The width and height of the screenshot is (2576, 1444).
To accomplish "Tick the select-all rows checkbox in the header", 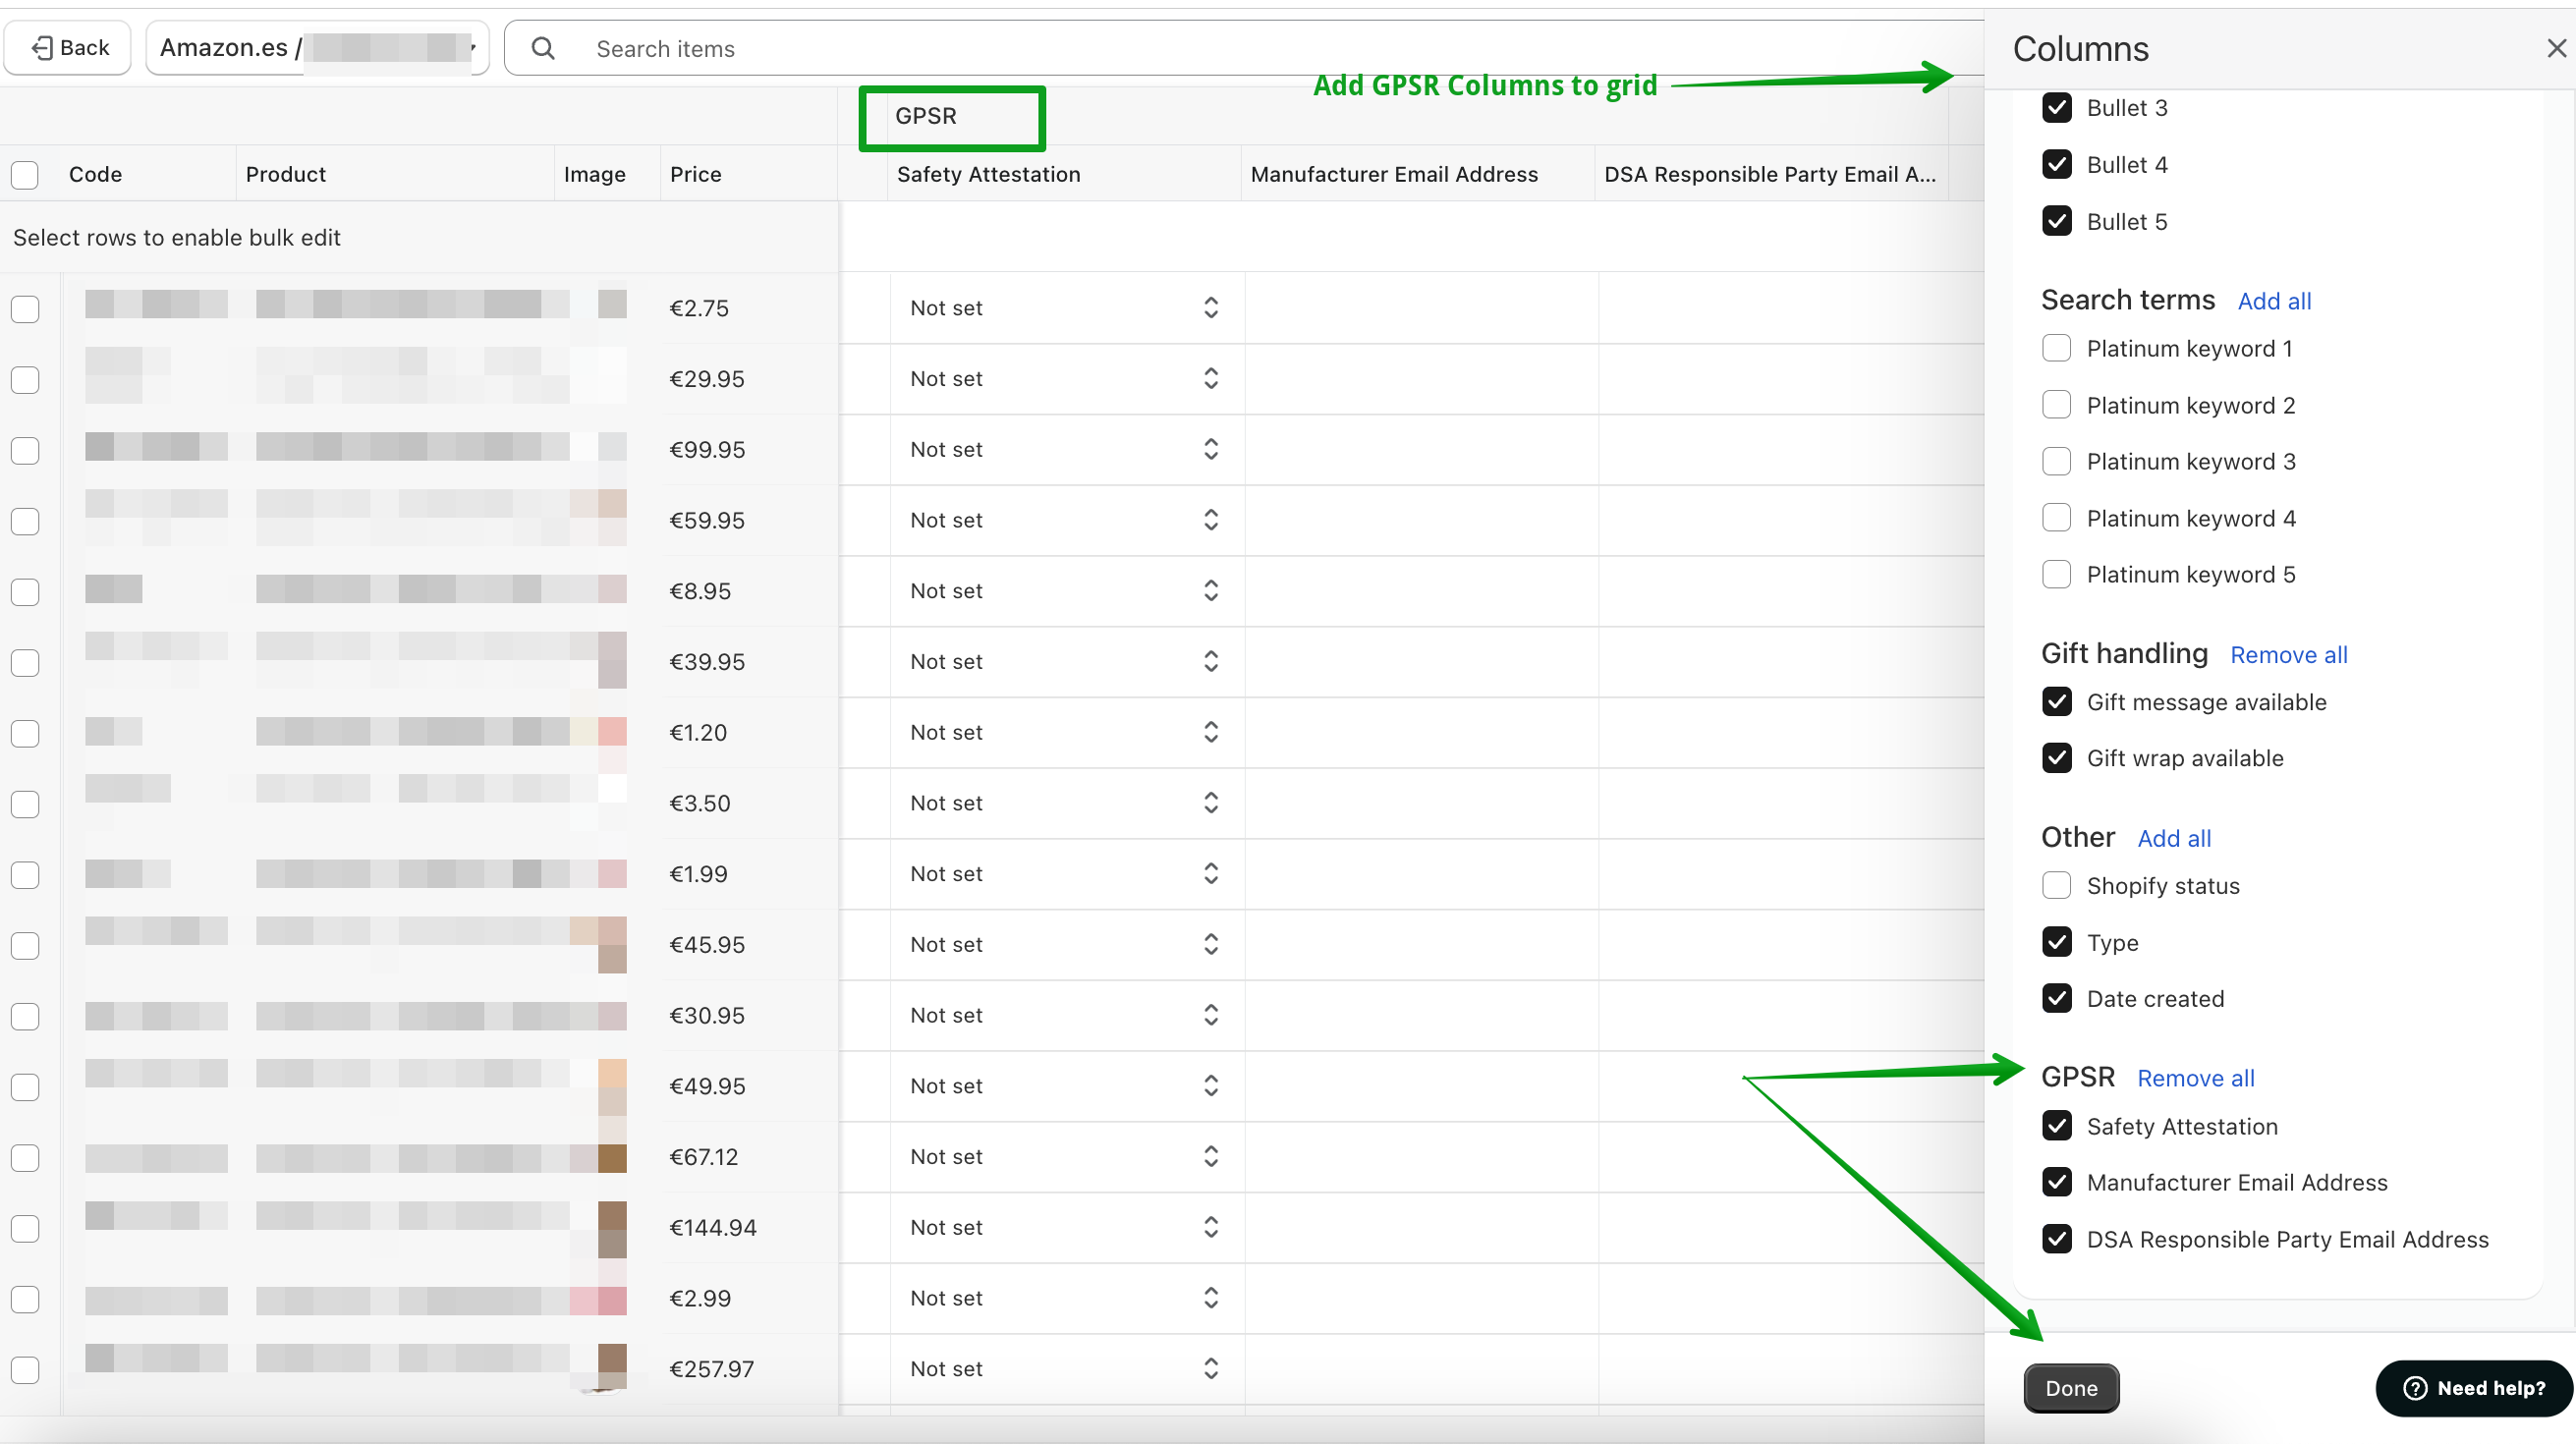I will click(25, 175).
